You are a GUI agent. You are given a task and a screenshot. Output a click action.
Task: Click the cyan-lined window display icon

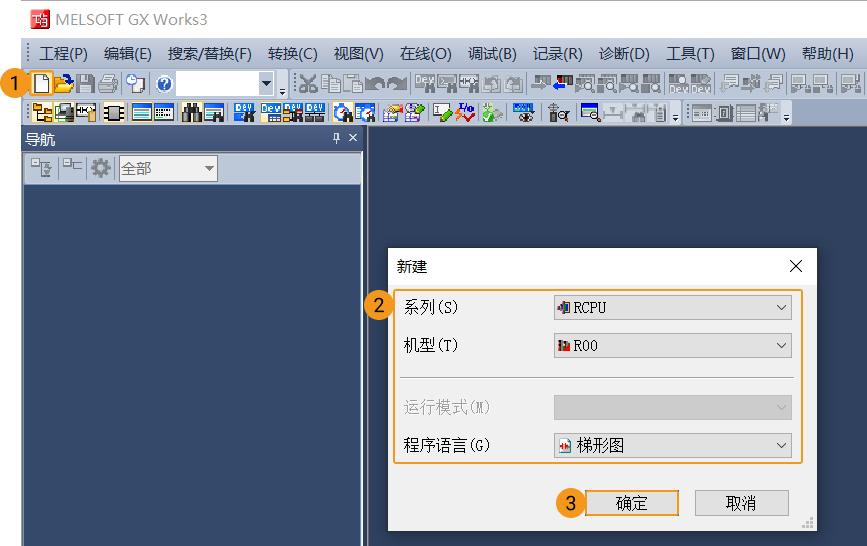click(142, 113)
